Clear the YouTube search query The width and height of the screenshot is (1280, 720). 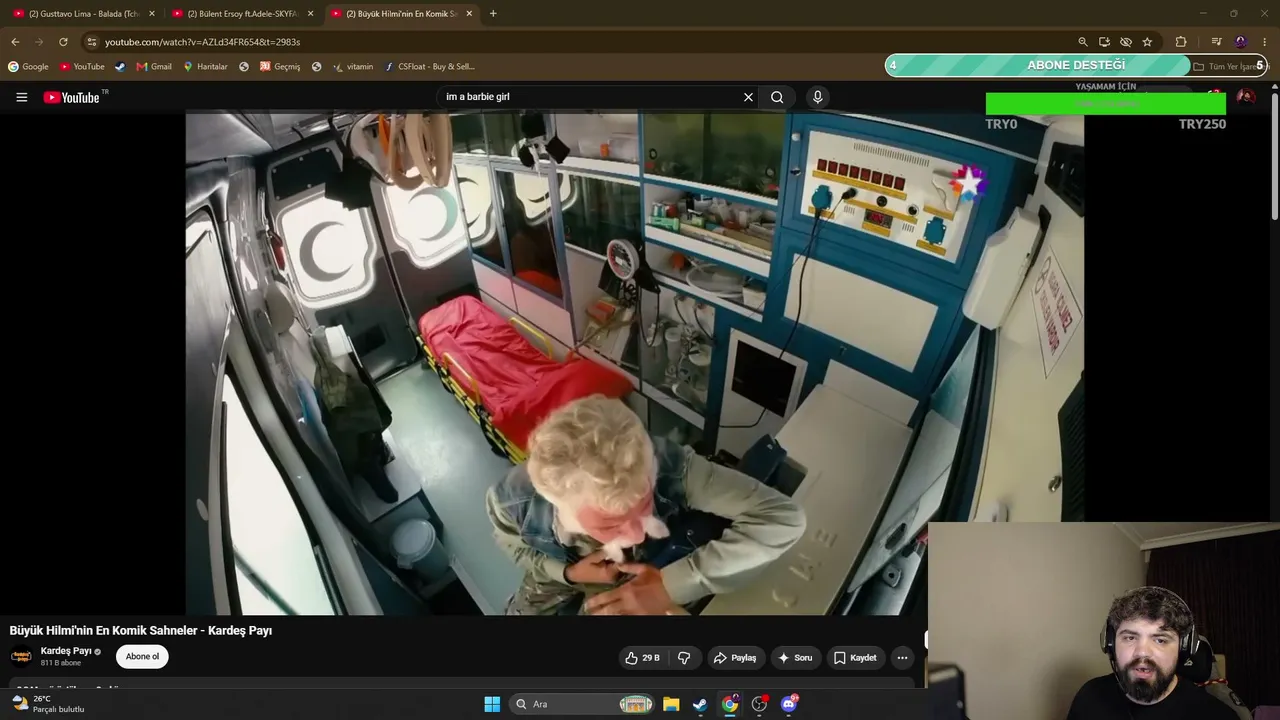coord(748,97)
